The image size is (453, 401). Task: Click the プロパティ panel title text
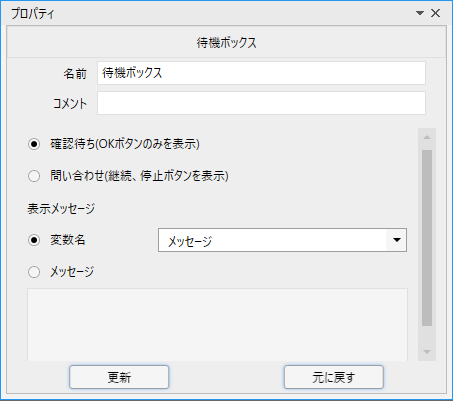pos(33,14)
